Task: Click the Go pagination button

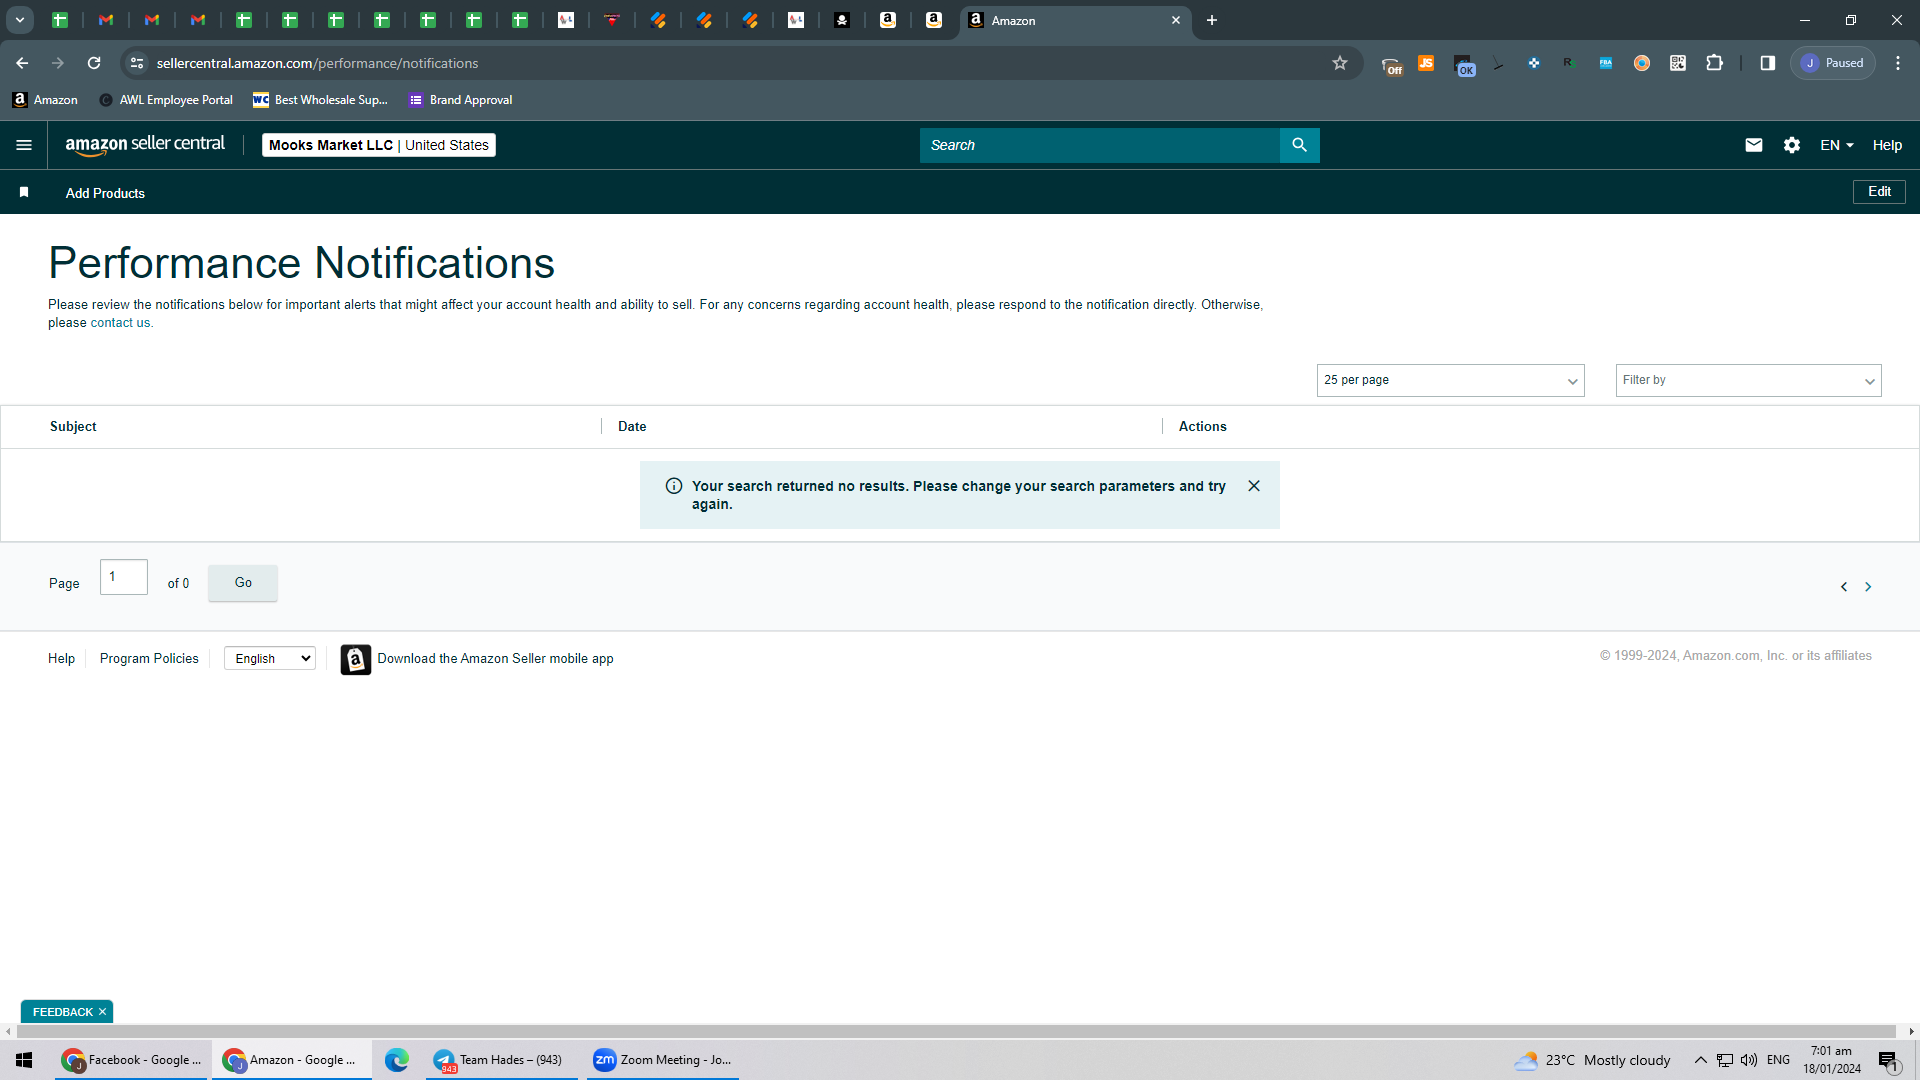Action: coord(243,582)
